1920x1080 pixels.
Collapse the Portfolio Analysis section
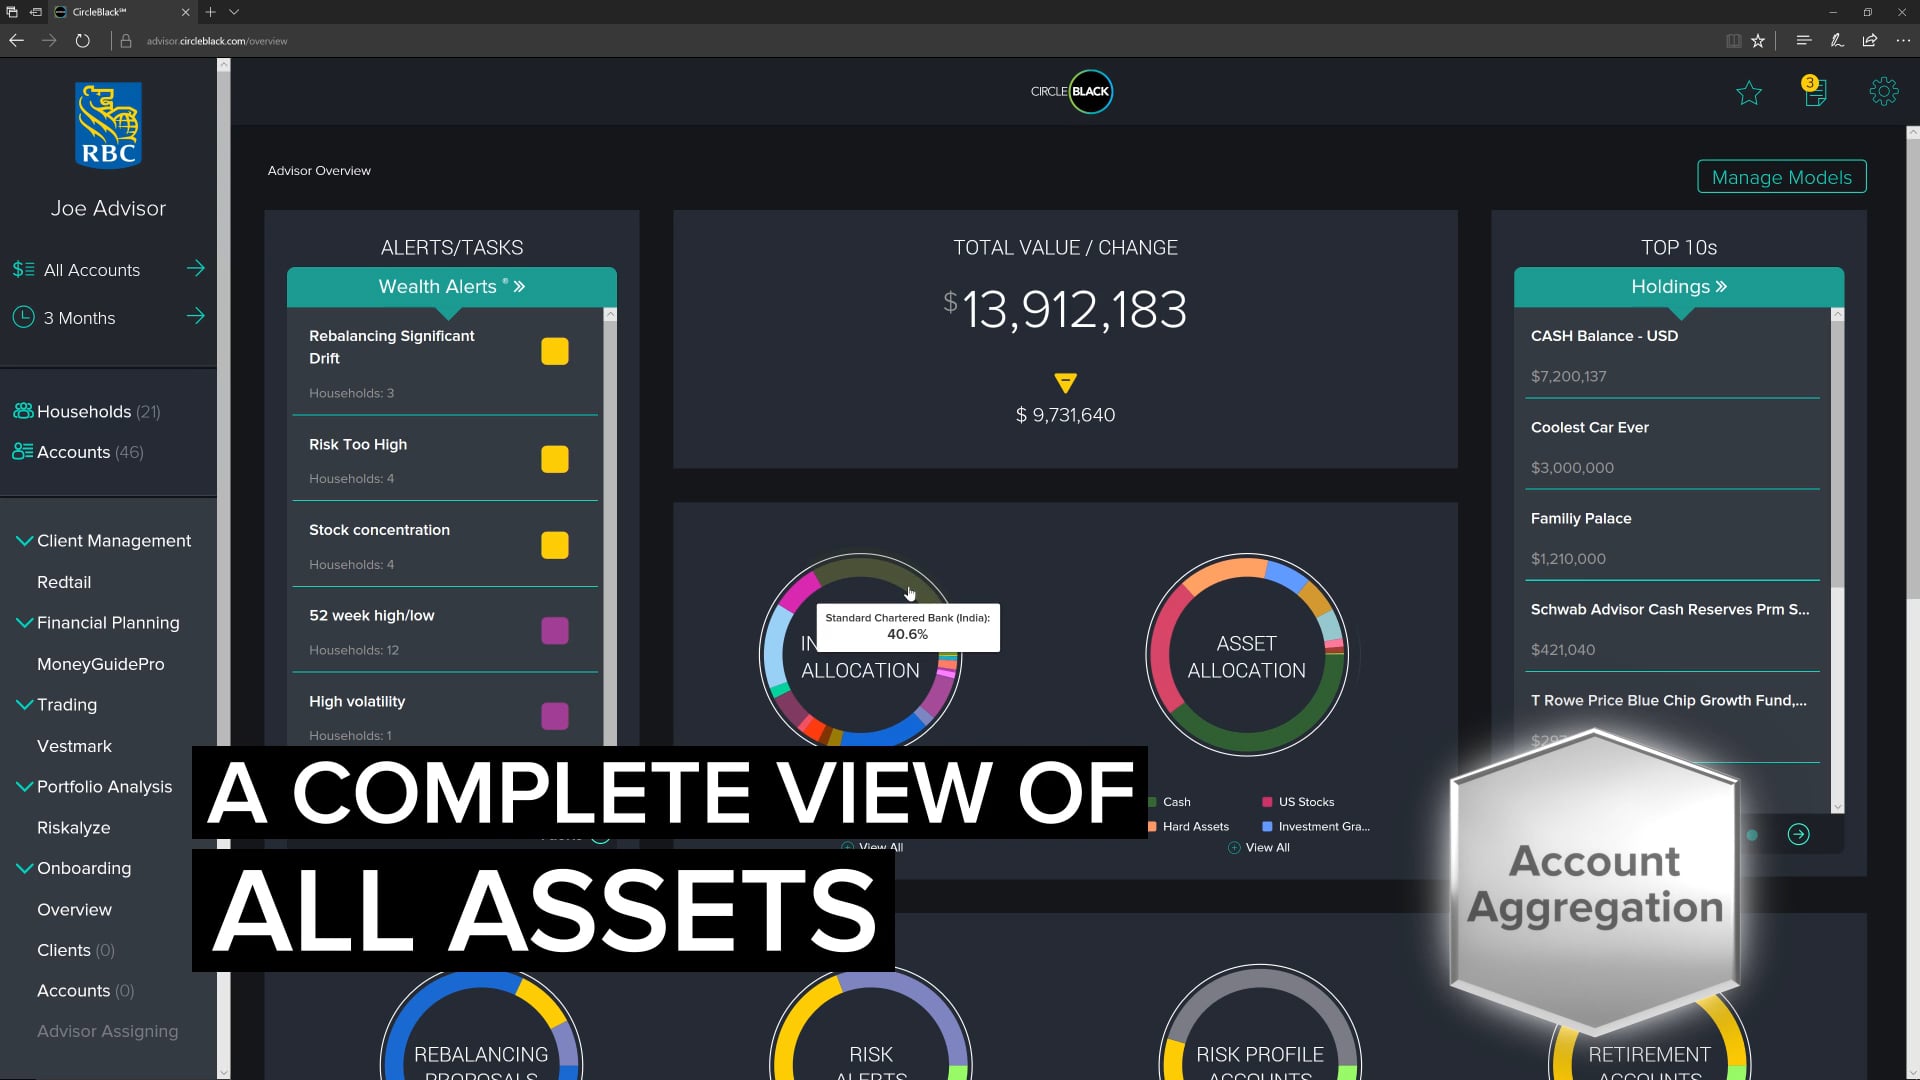click(x=25, y=786)
